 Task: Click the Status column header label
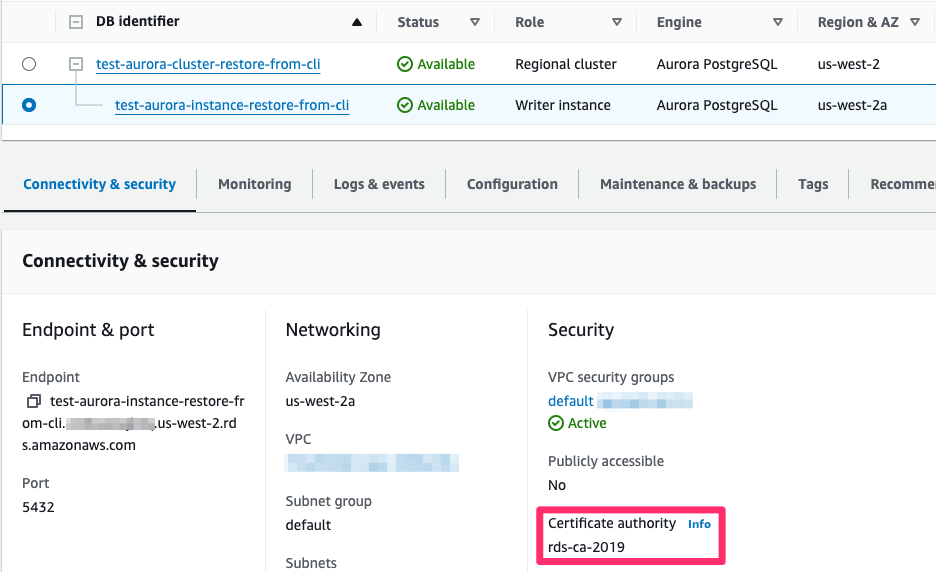click(418, 22)
